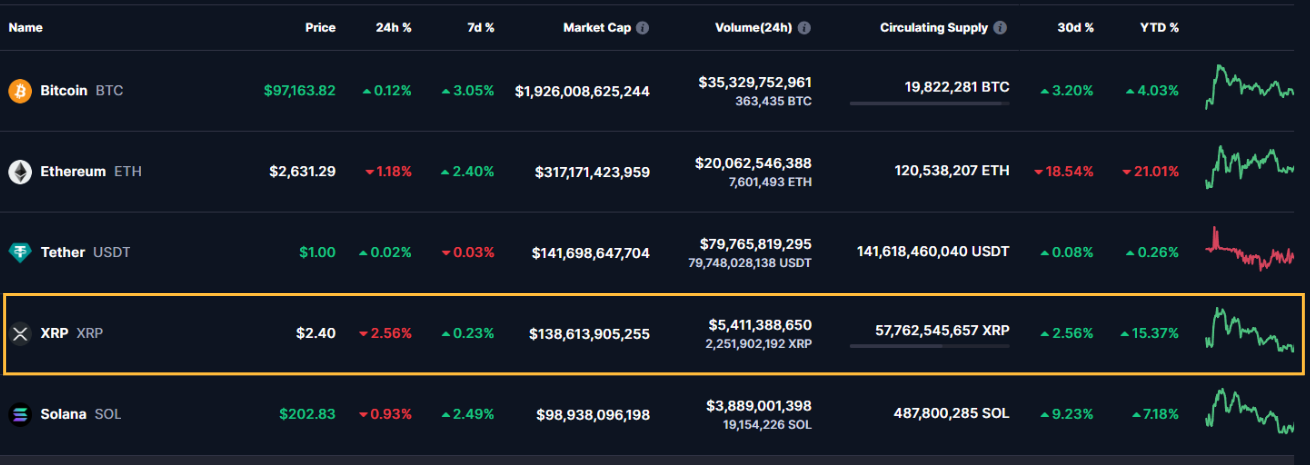Click Ethereum market cap $317,171,423,959
The width and height of the screenshot is (1310, 465).
(x=592, y=172)
